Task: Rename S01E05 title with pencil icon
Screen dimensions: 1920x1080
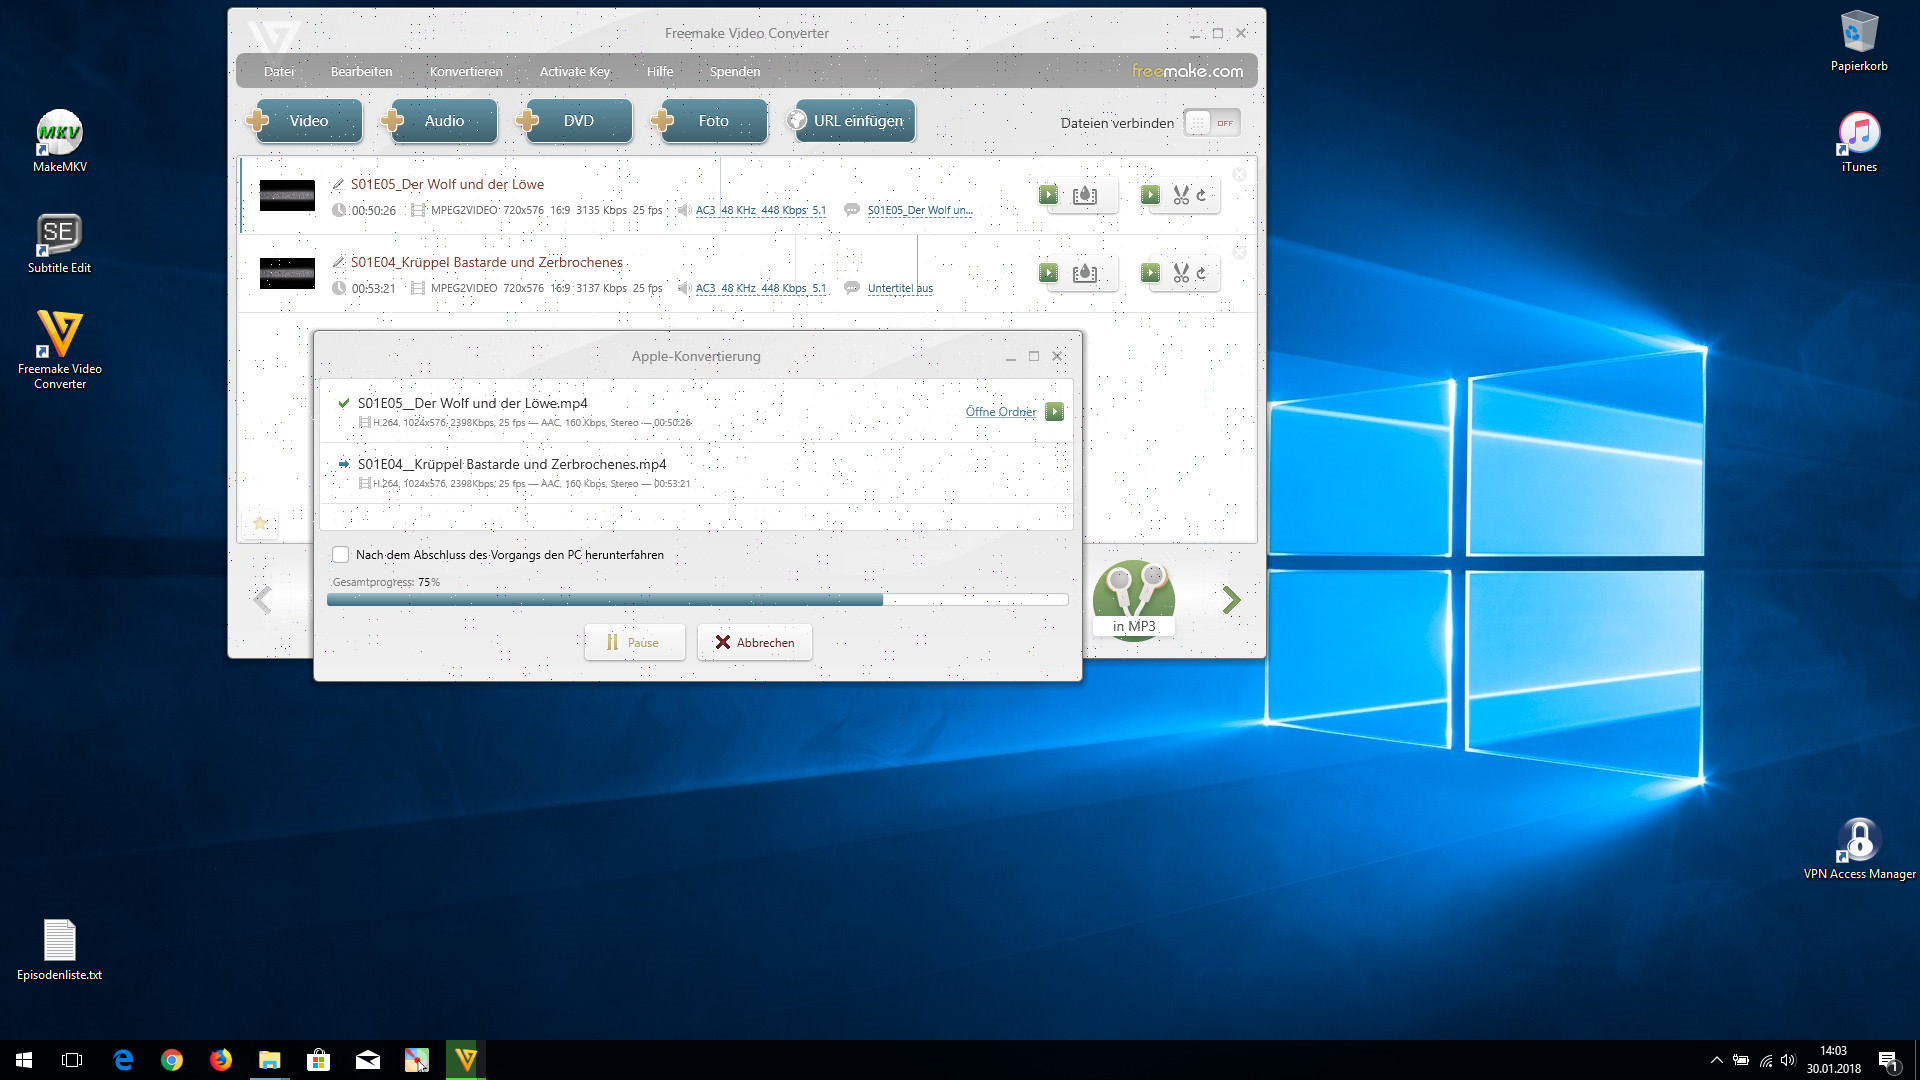Action: pyautogui.click(x=338, y=184)
